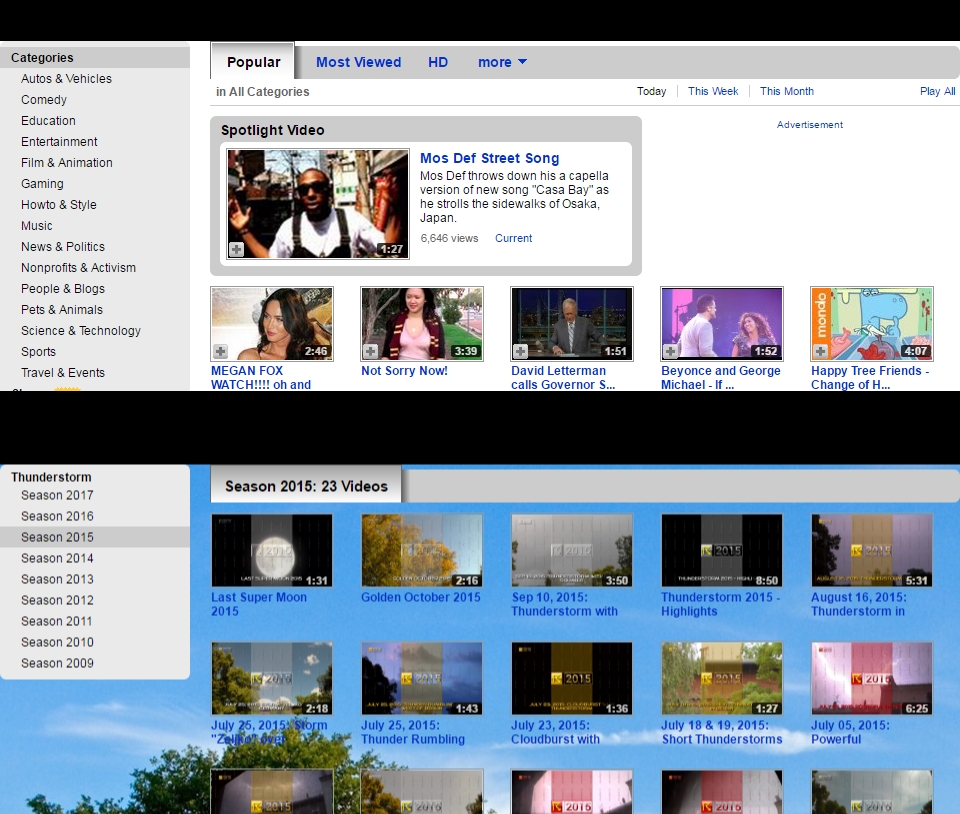Select Season 2017 in the sidebar
Viewport: 960px width, 814px height.
[57, 495]
